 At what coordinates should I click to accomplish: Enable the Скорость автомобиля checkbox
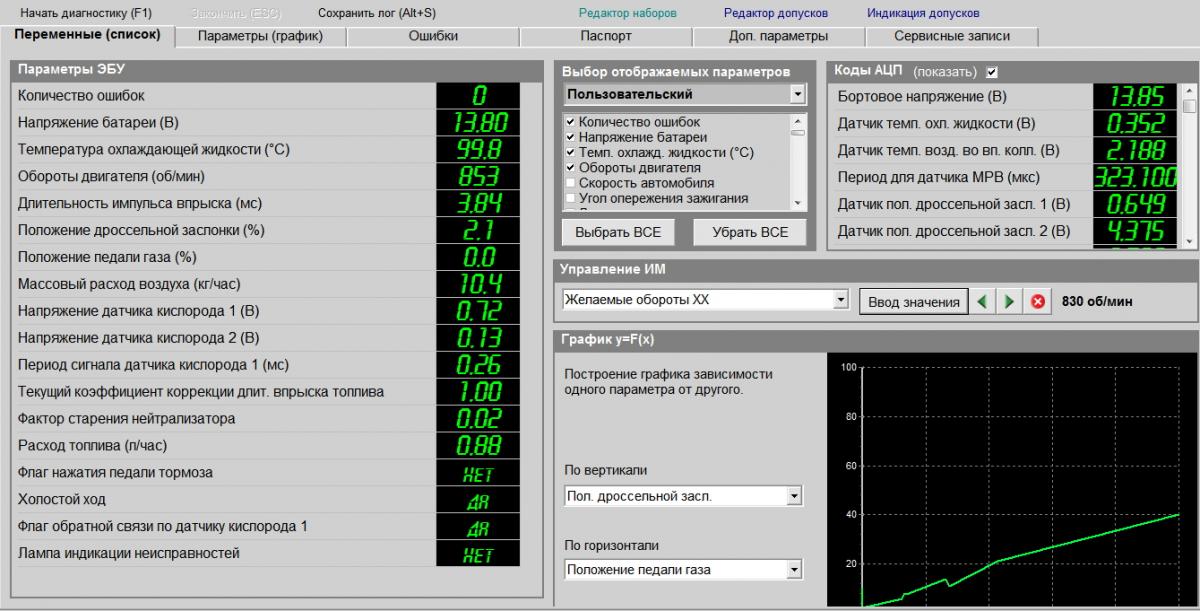pyautogui.click(x=570, y=183)
